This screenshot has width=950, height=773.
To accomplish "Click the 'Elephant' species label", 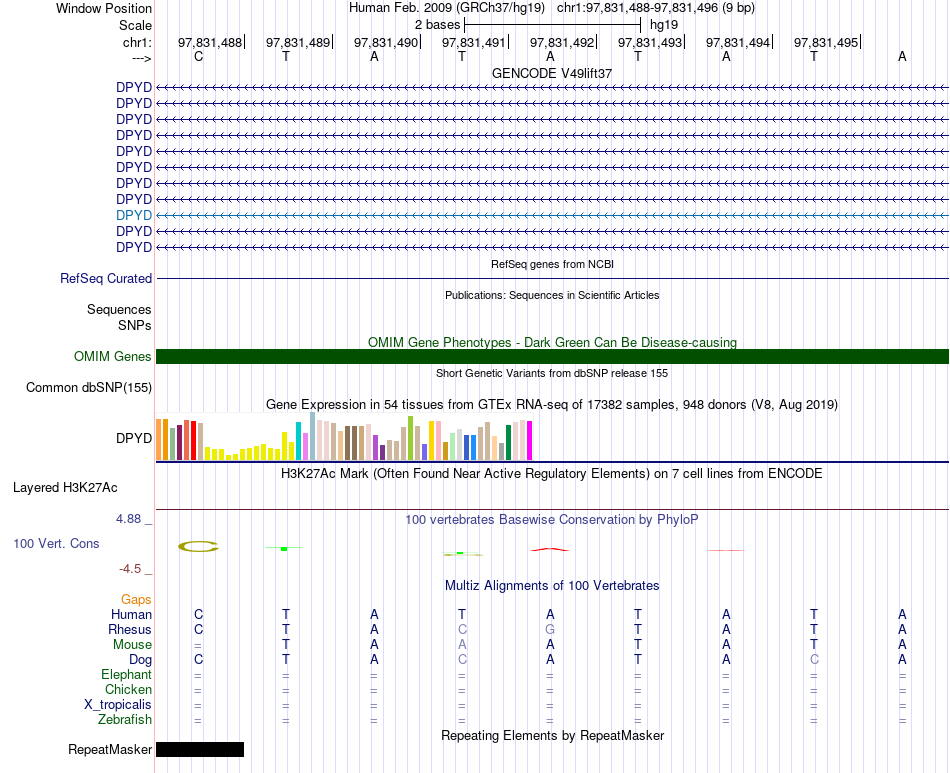I will 127,675.
